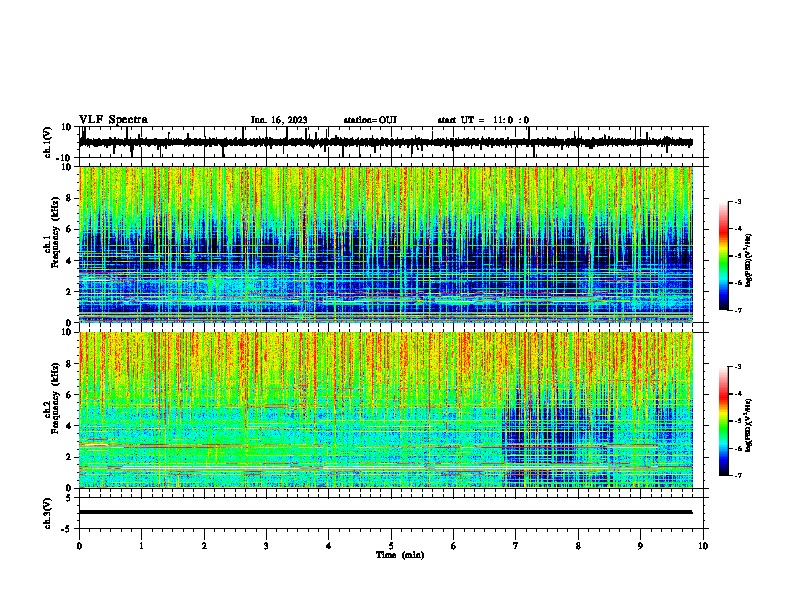Click time axis tick label "6"

(454, 546)
